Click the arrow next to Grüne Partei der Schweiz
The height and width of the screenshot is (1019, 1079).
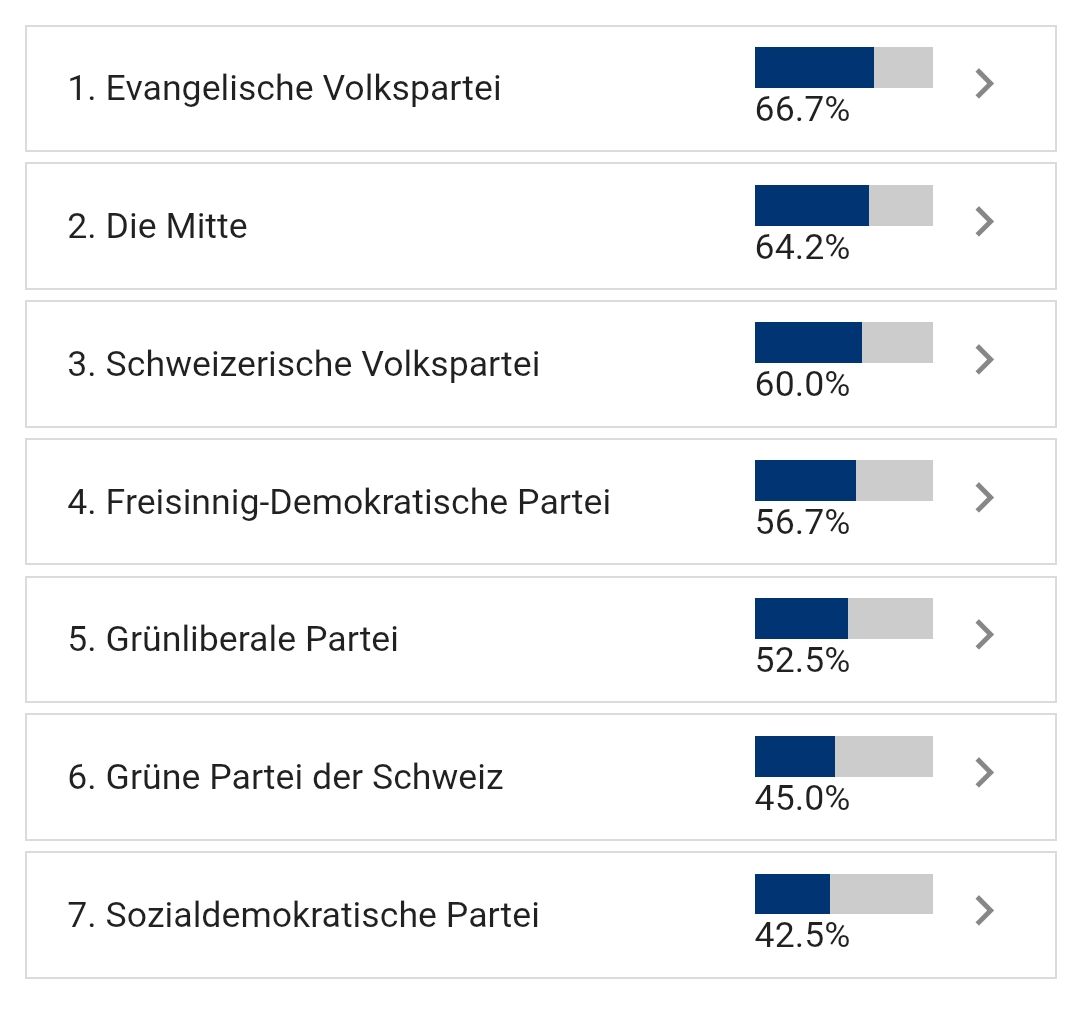[984, 772]
